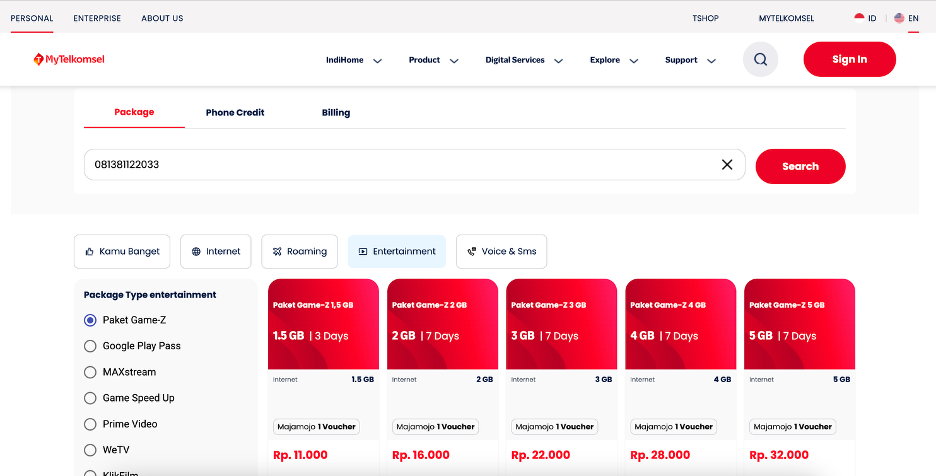
Task: Go to the PERSONAL section
Action: click(32, 18)
